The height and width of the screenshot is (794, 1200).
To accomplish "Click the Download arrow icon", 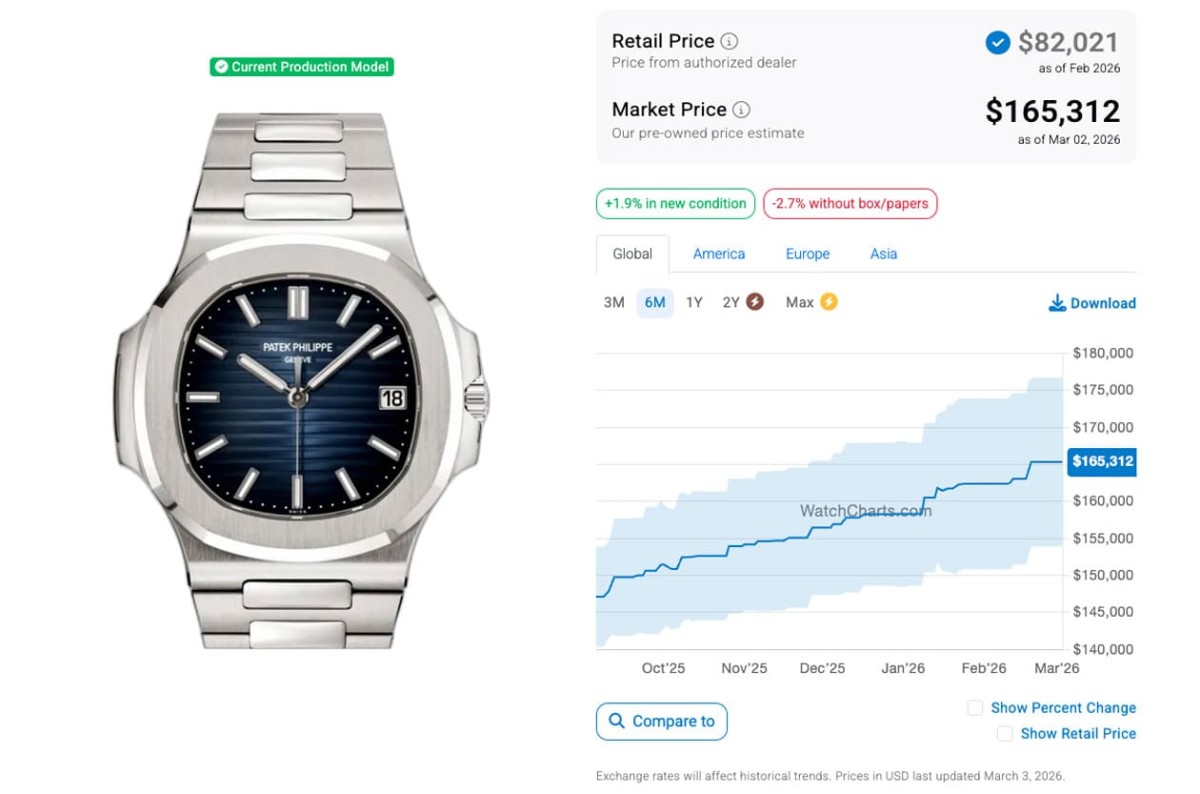I will point(1057,303).
